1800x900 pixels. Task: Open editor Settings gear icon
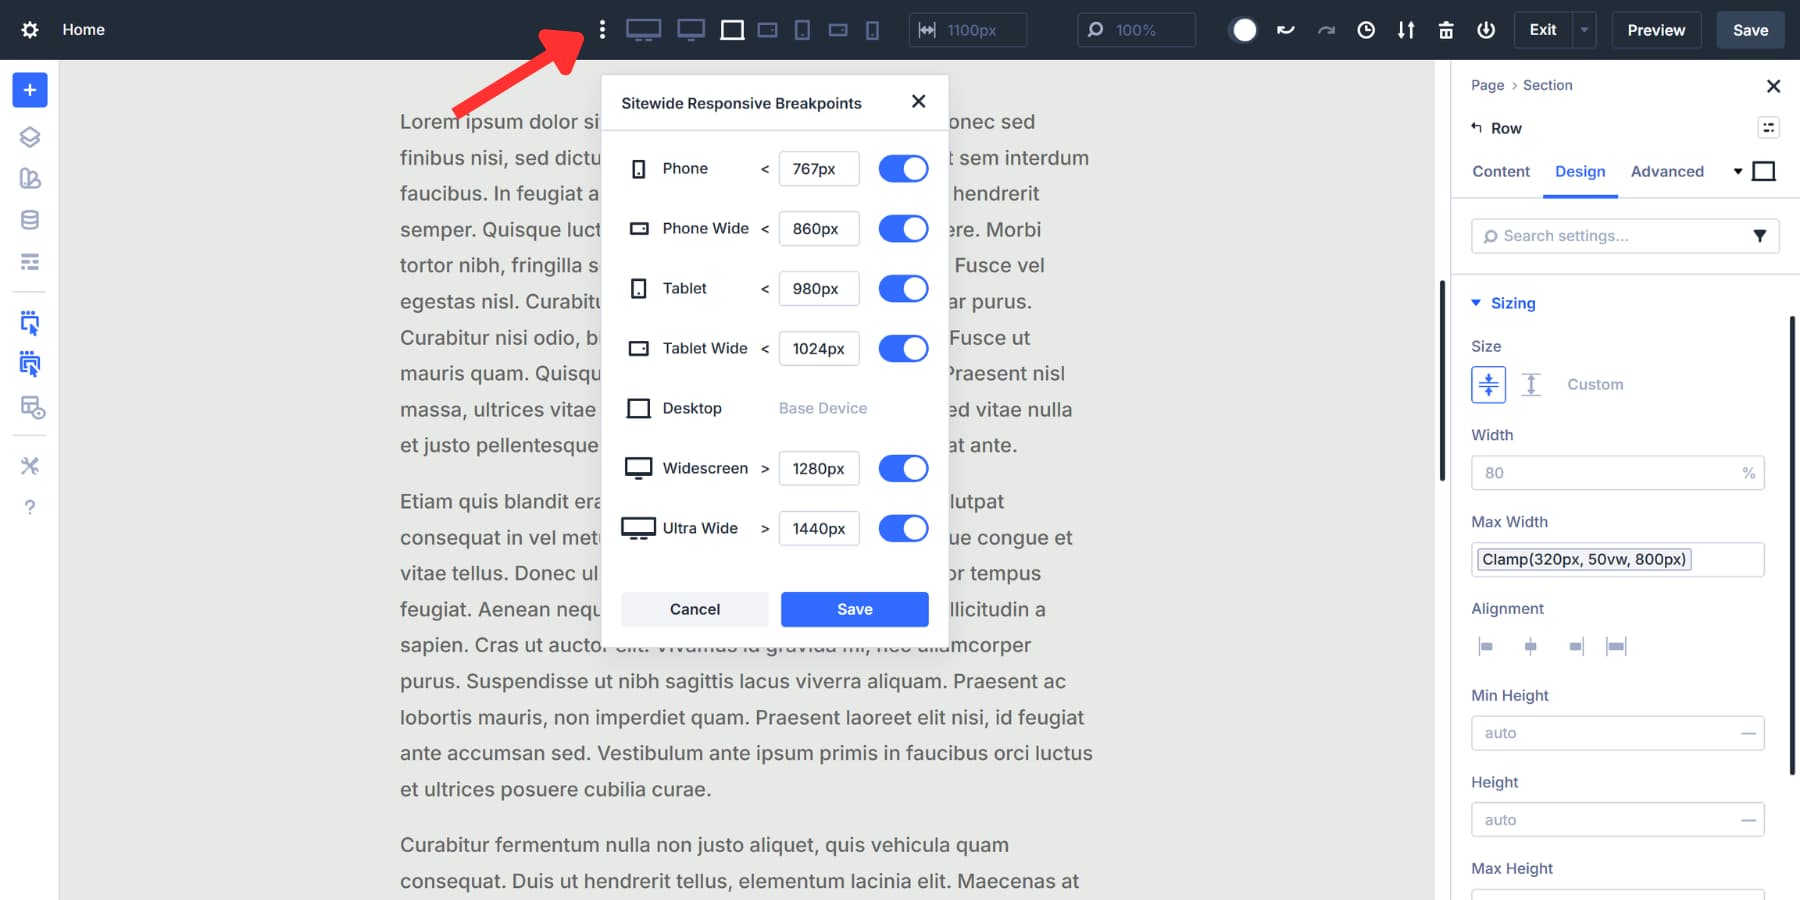pos(29,29)
